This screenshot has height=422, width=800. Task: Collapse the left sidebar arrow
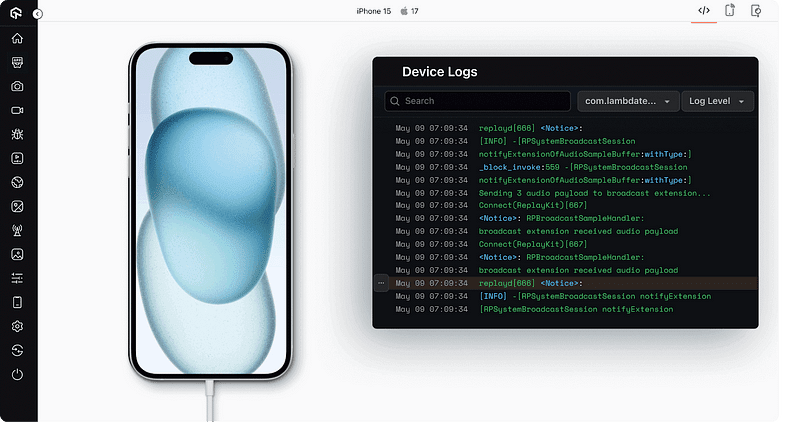(x=38, y=14)
